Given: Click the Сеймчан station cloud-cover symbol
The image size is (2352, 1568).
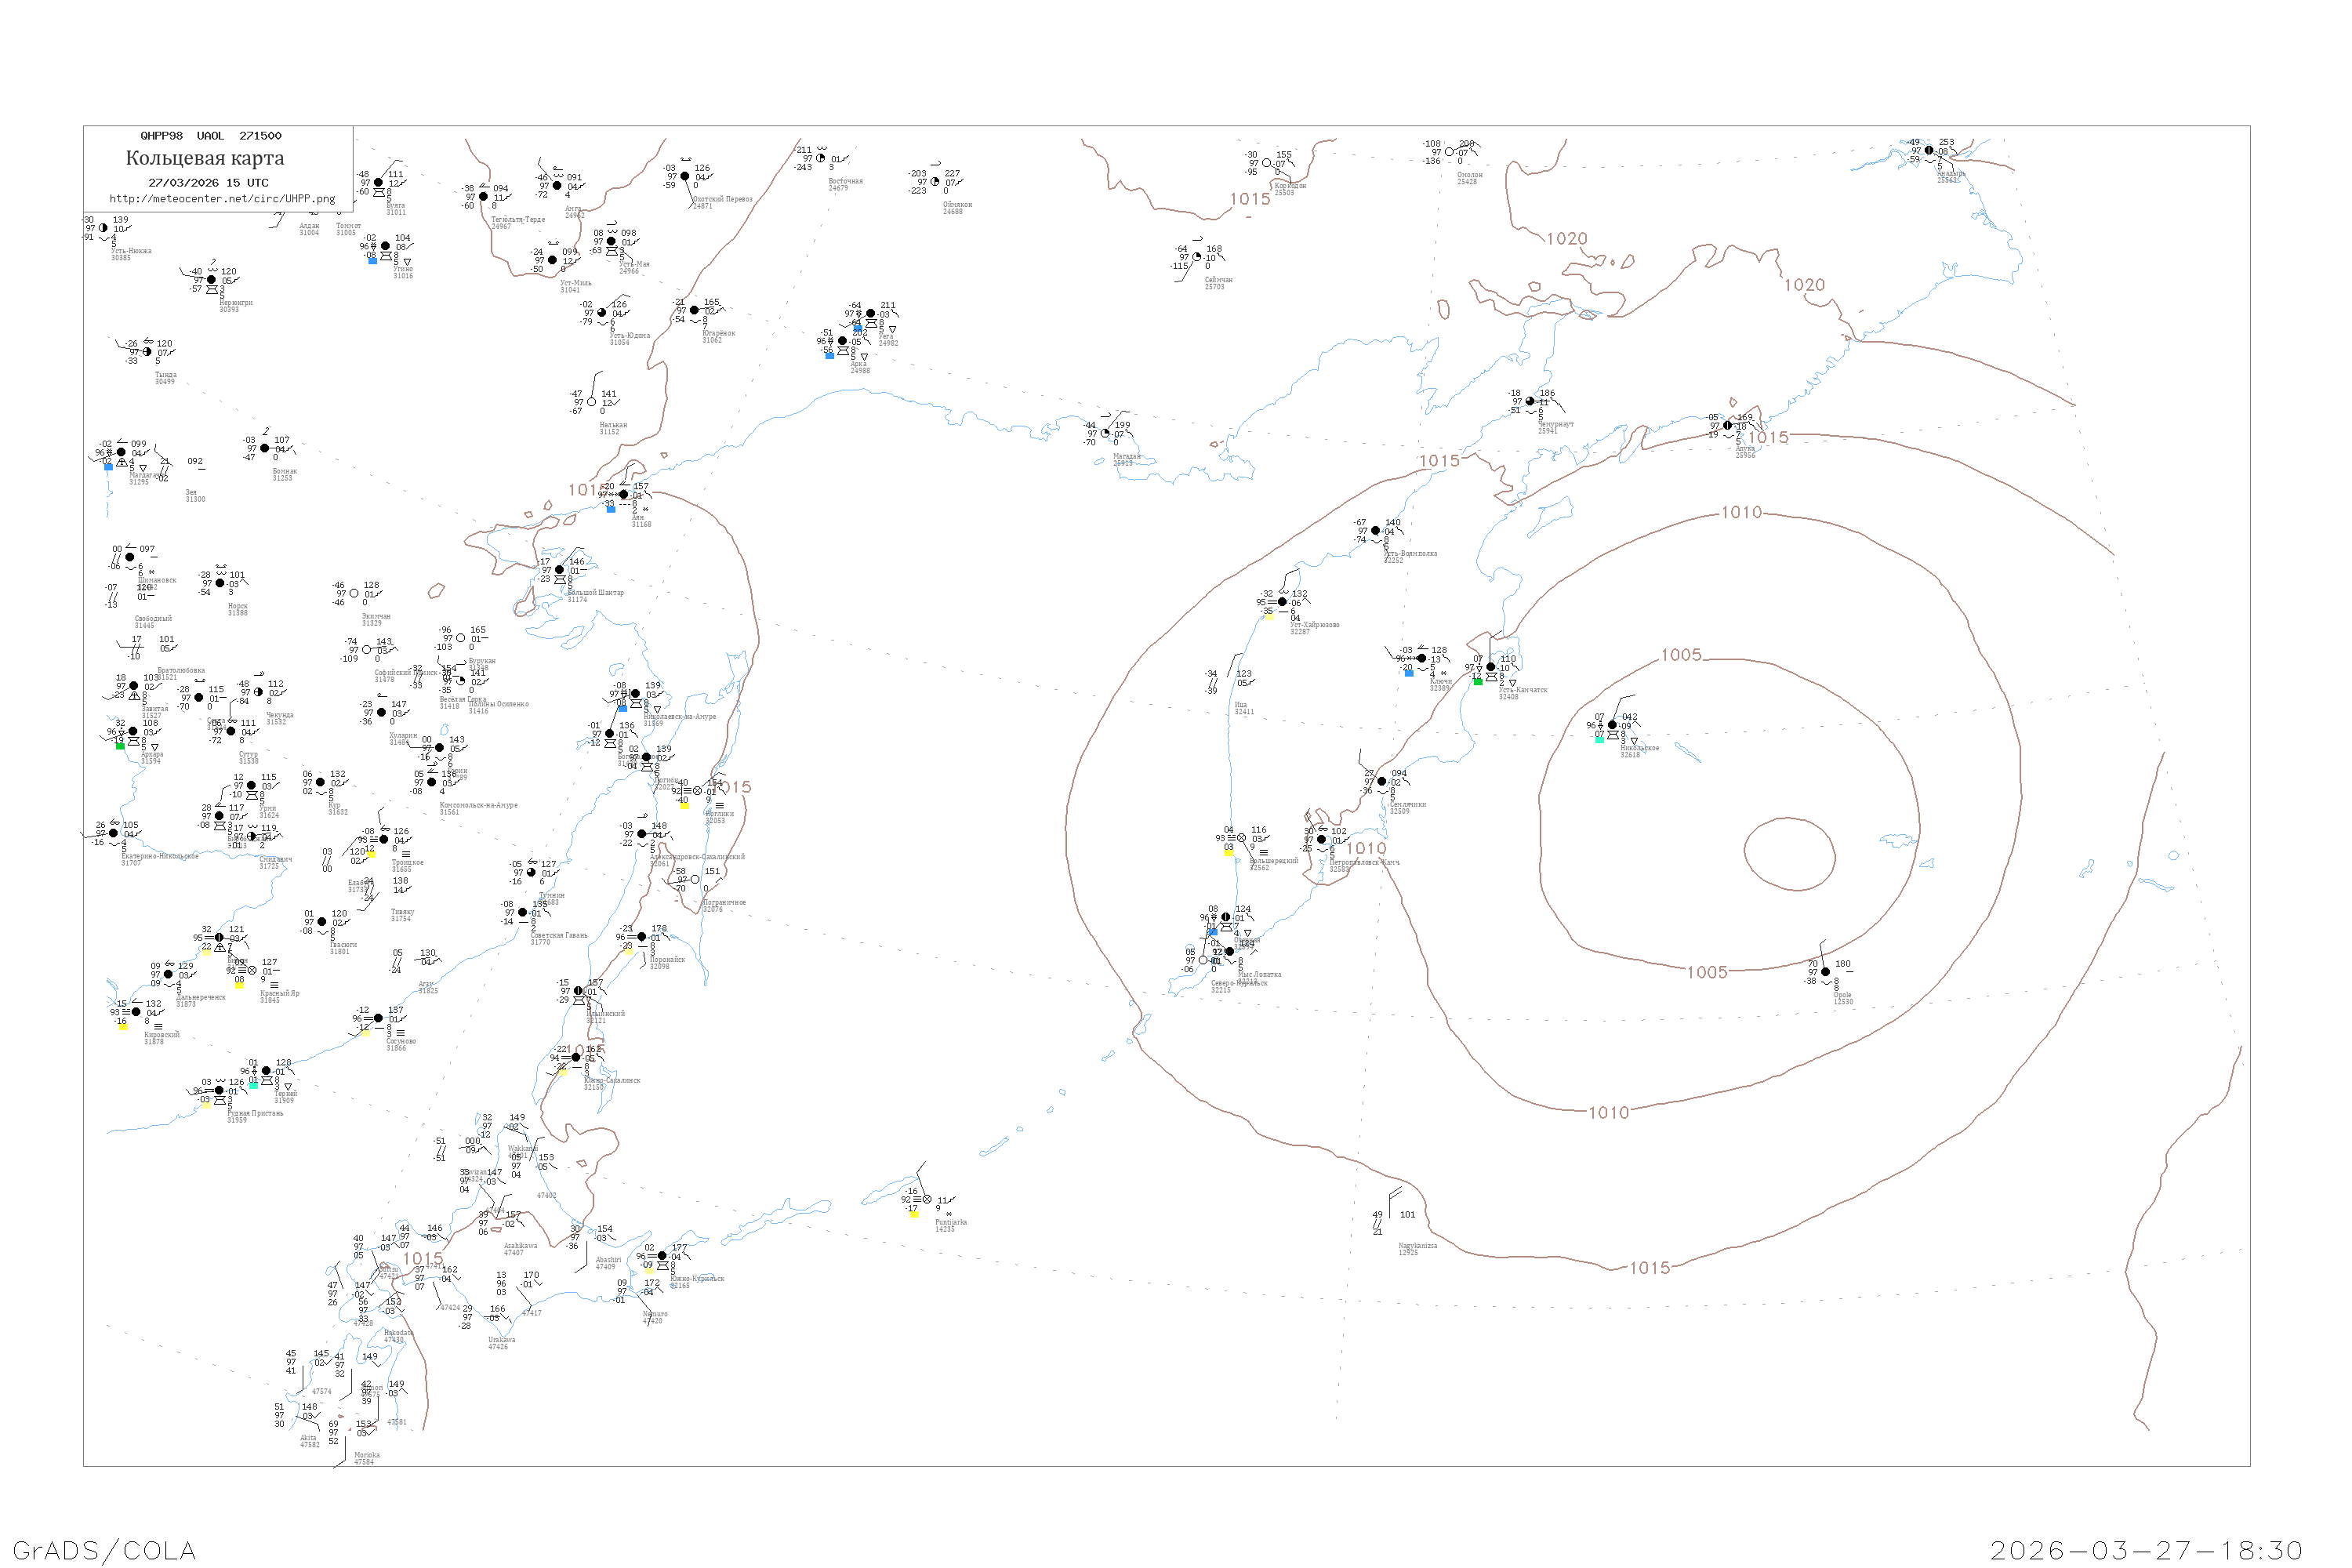Looking at the screenshot, I should 1197,257.
